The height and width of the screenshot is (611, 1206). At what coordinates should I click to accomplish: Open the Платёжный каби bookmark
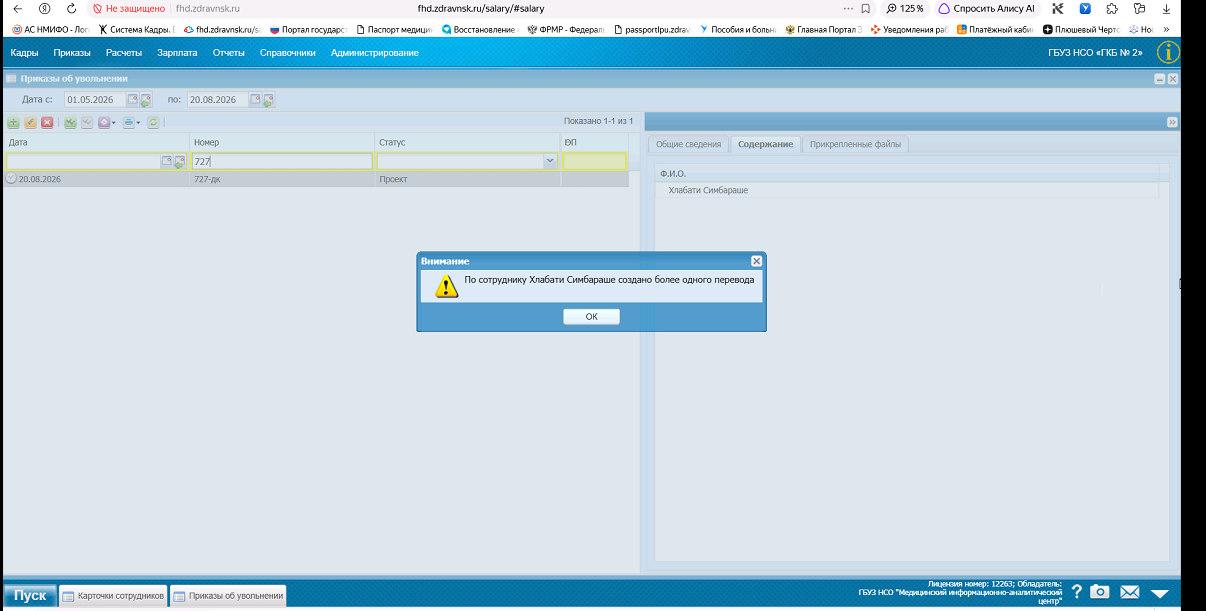(x=996, y=29)
